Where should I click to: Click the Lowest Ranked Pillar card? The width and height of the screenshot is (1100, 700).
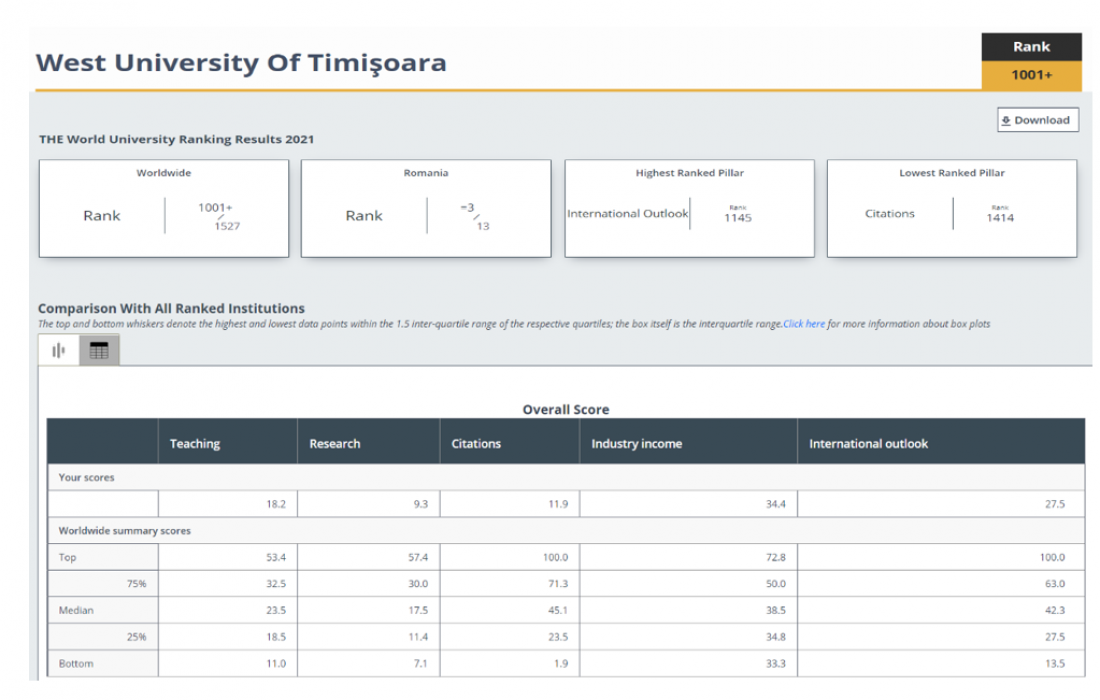(952, 208)
